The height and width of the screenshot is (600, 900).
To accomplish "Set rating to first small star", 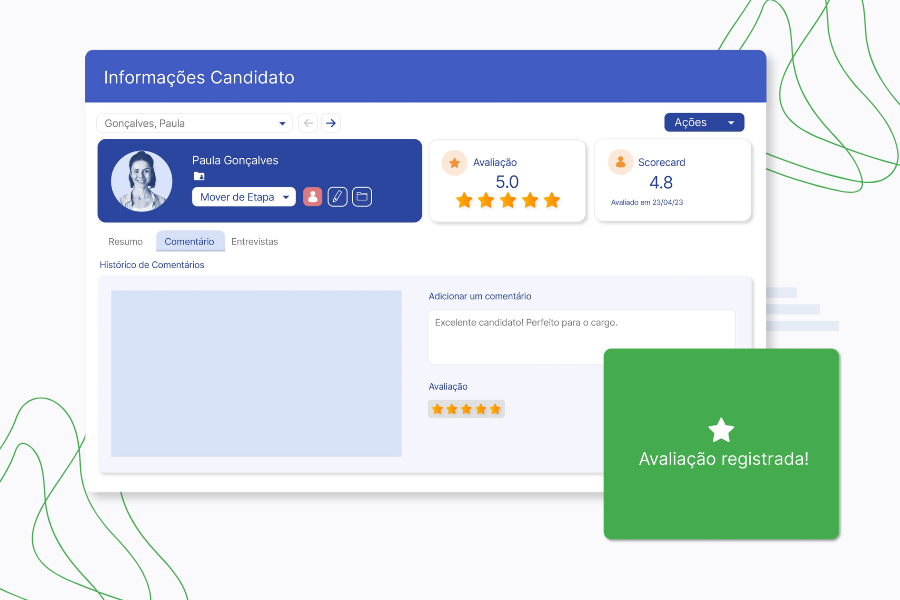I will point(437,409).
